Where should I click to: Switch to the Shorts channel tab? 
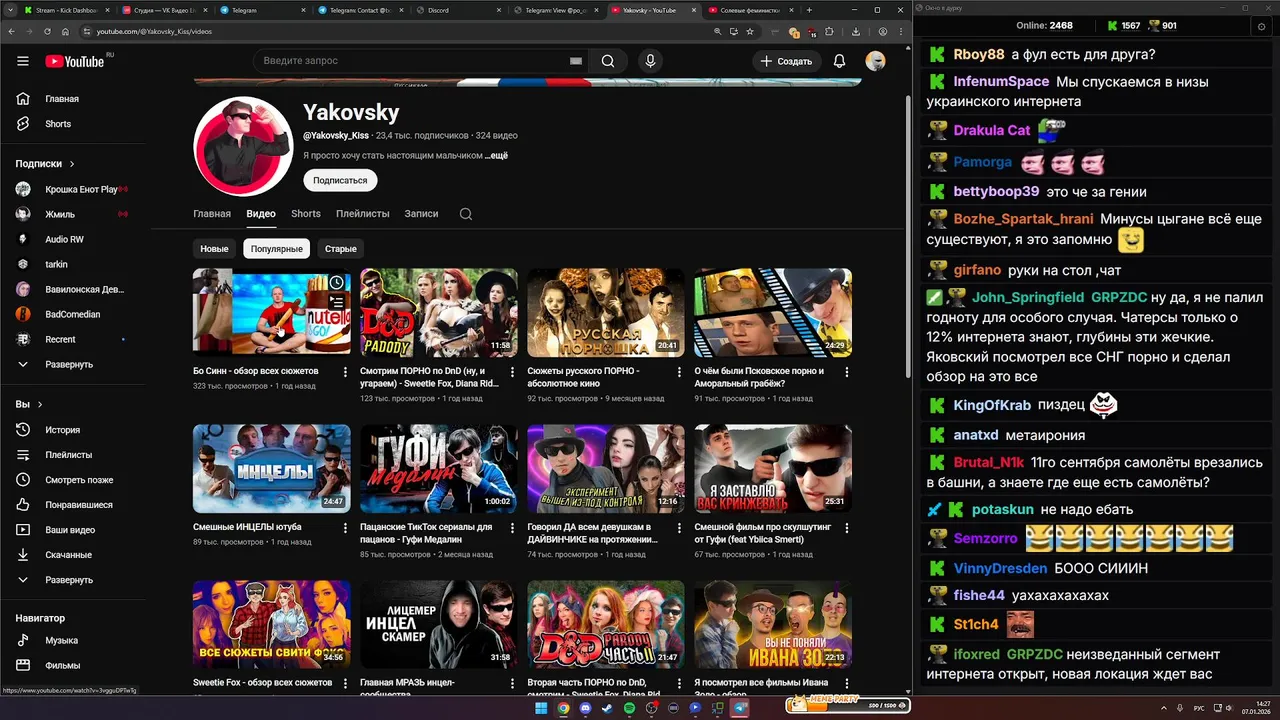306,214
